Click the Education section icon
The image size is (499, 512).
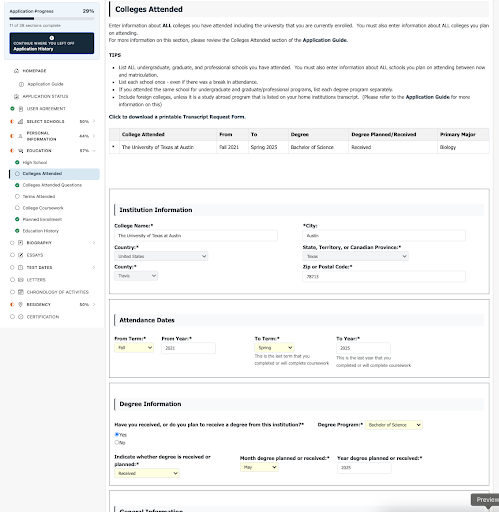point(21,151)
